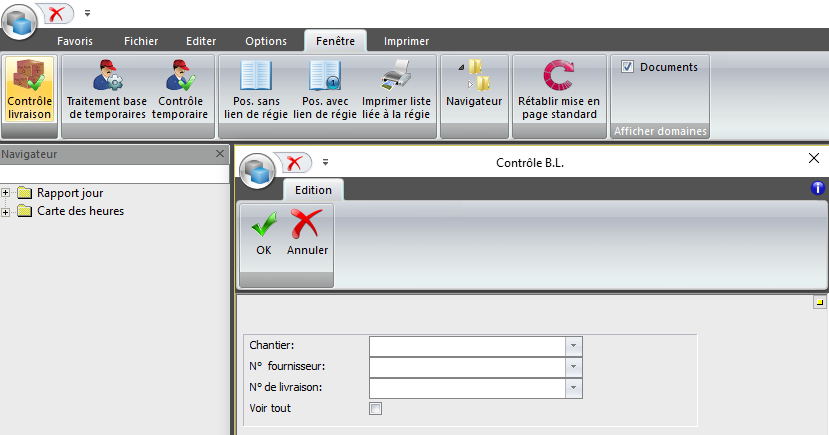
Task: Switch to the Editer tab
Action: (201, 41)
